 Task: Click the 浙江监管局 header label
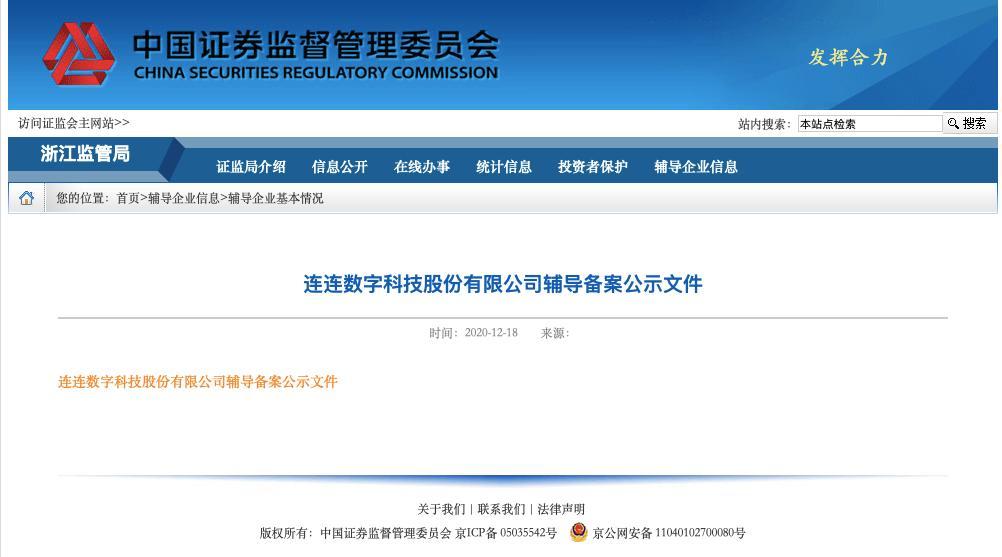point(85,153)
